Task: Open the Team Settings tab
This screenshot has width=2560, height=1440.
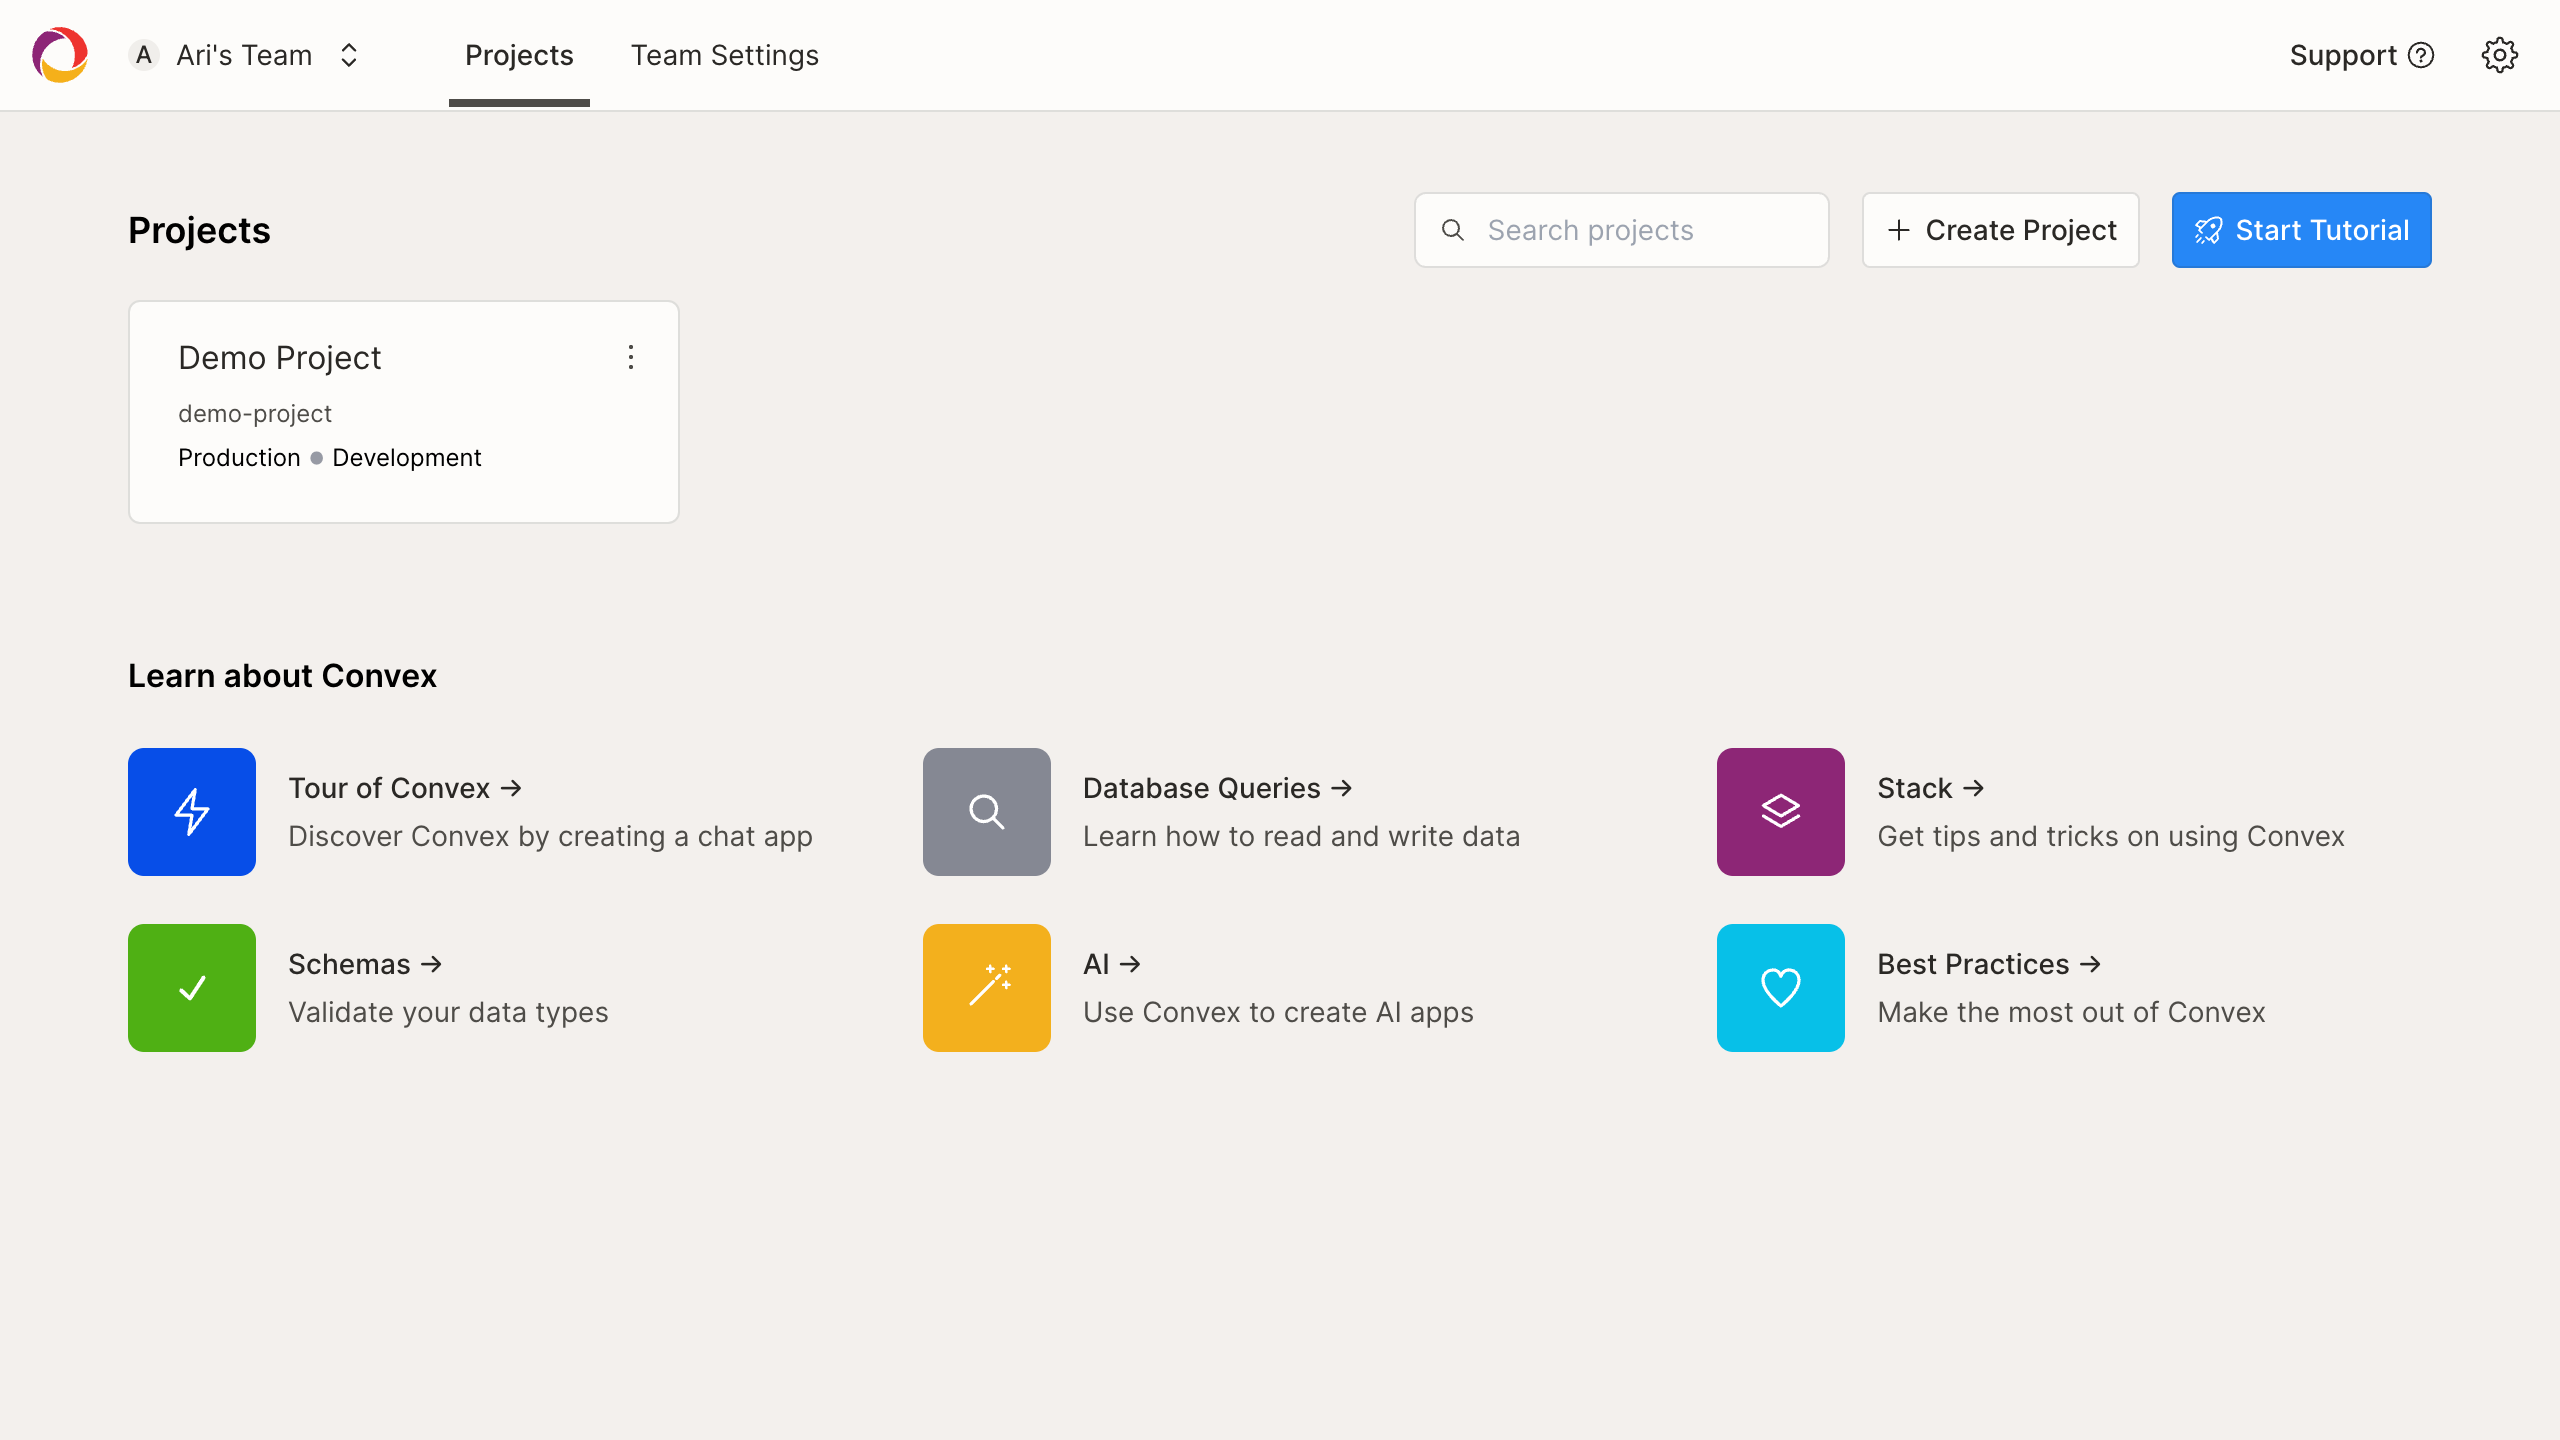Action: tap(725, 55)
